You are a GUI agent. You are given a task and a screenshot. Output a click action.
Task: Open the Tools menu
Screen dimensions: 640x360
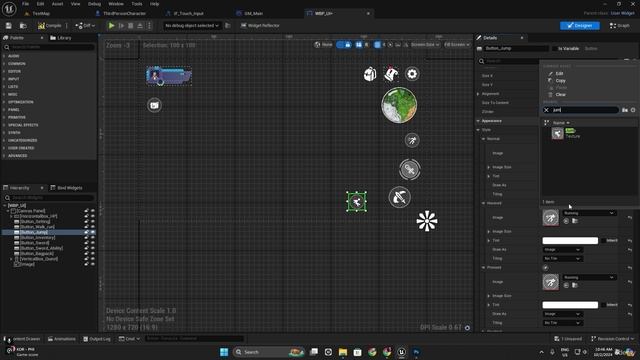point(137,4)
